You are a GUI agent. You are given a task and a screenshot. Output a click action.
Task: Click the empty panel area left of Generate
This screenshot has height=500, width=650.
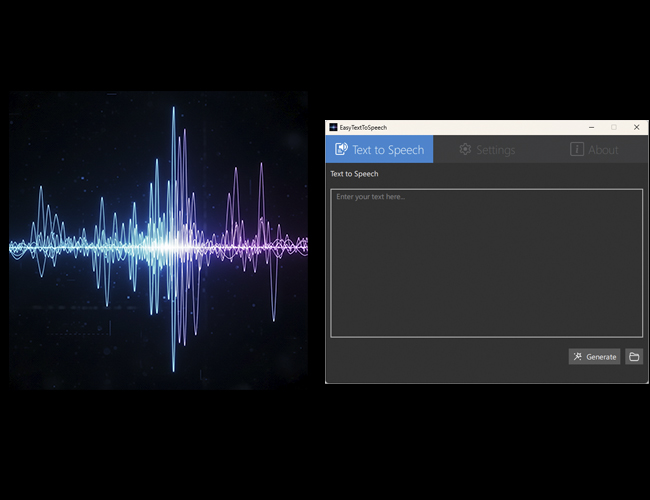pos(448,357)
